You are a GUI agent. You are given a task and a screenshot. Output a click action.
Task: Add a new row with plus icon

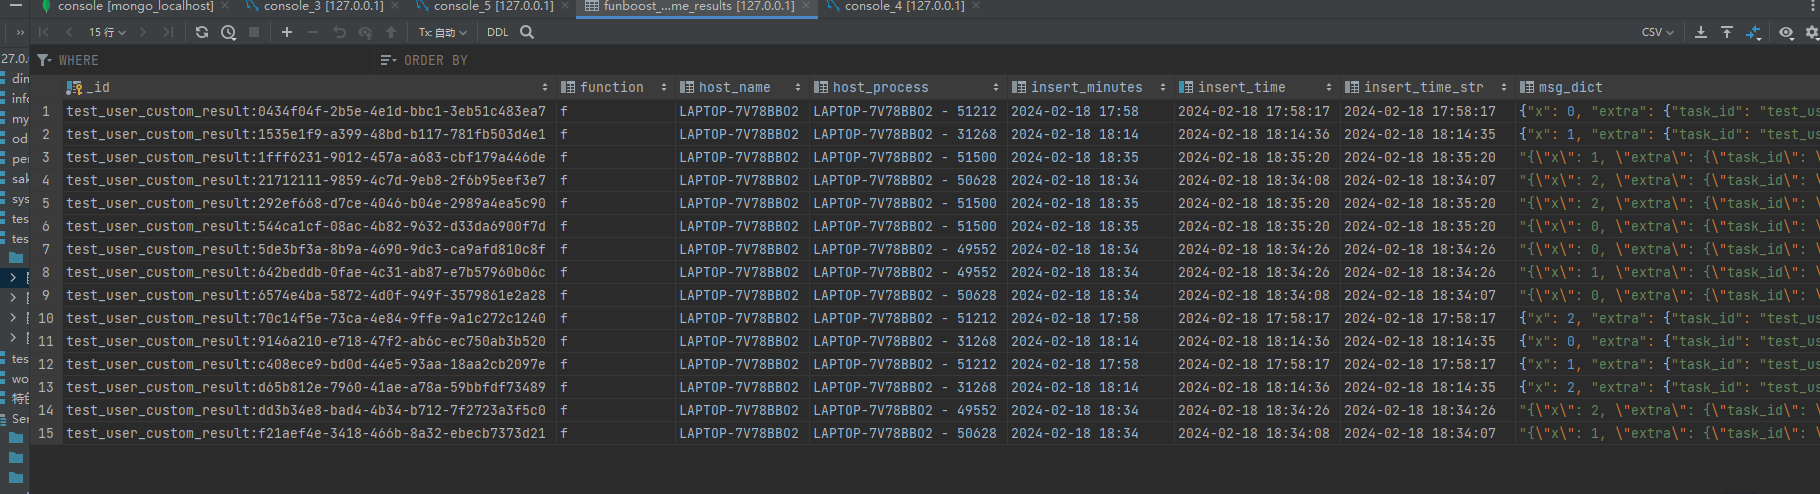(287, 32)
